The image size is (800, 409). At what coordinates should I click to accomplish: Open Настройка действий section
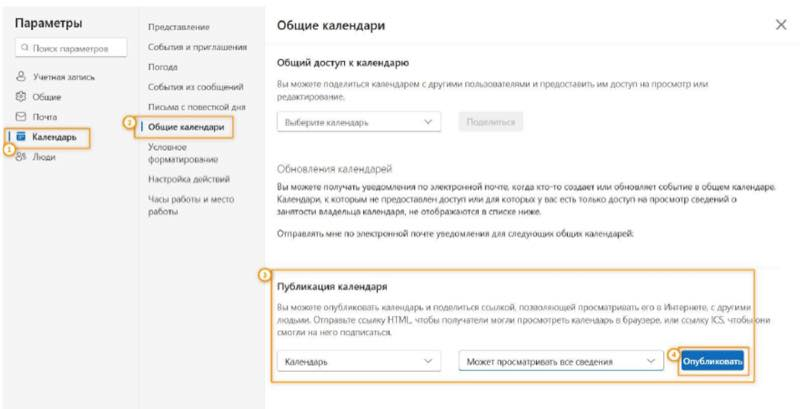click(x=189, y=179)
